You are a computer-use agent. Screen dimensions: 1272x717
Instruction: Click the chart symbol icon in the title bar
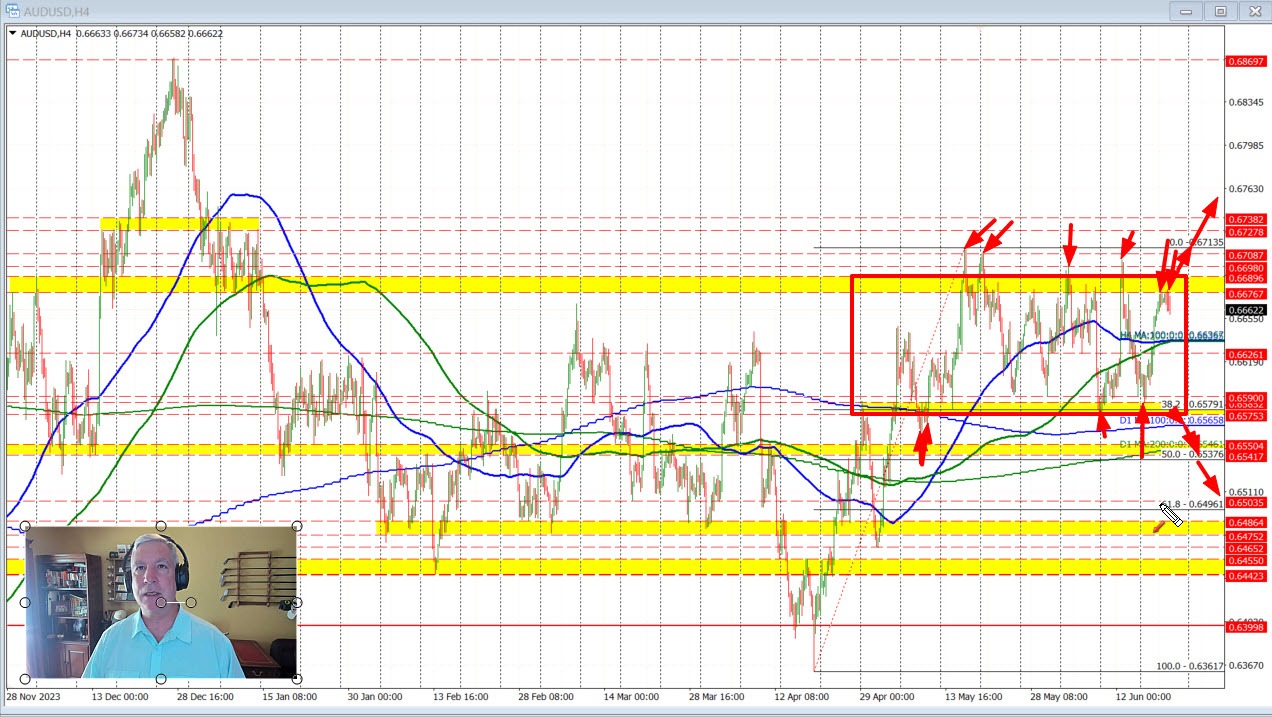(x=14, y=11)
